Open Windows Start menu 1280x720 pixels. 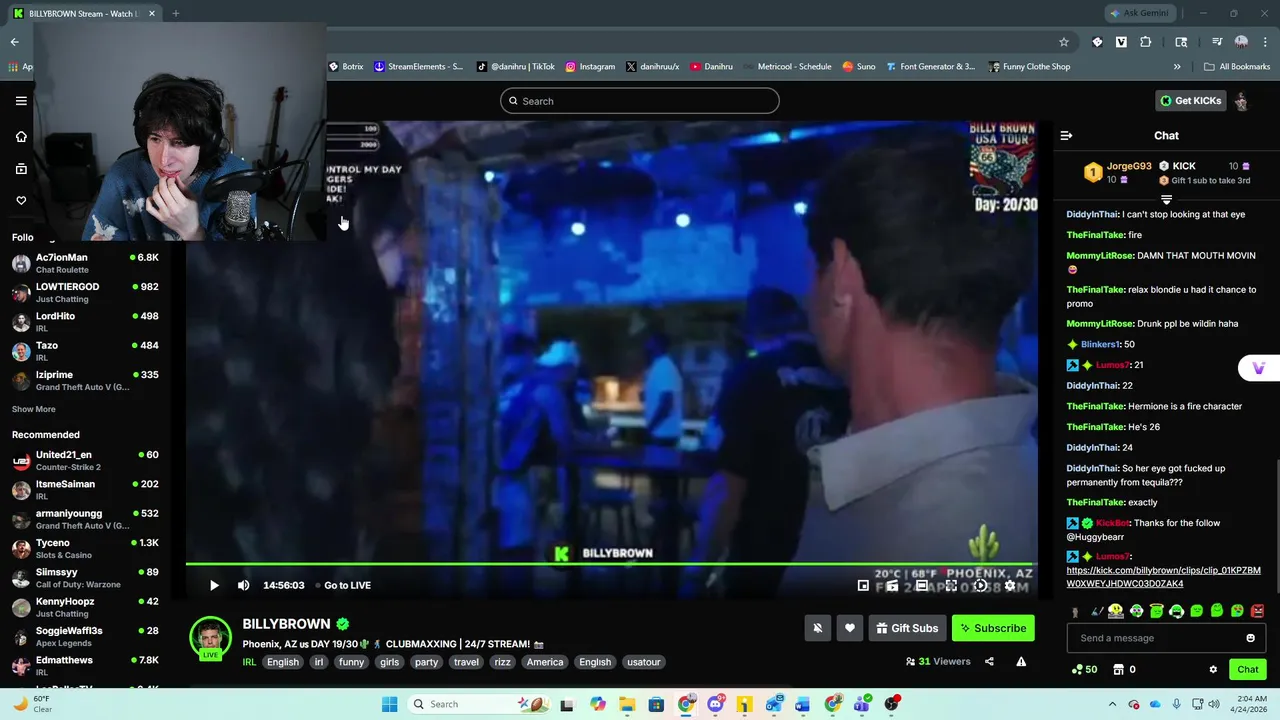(390, 704)
